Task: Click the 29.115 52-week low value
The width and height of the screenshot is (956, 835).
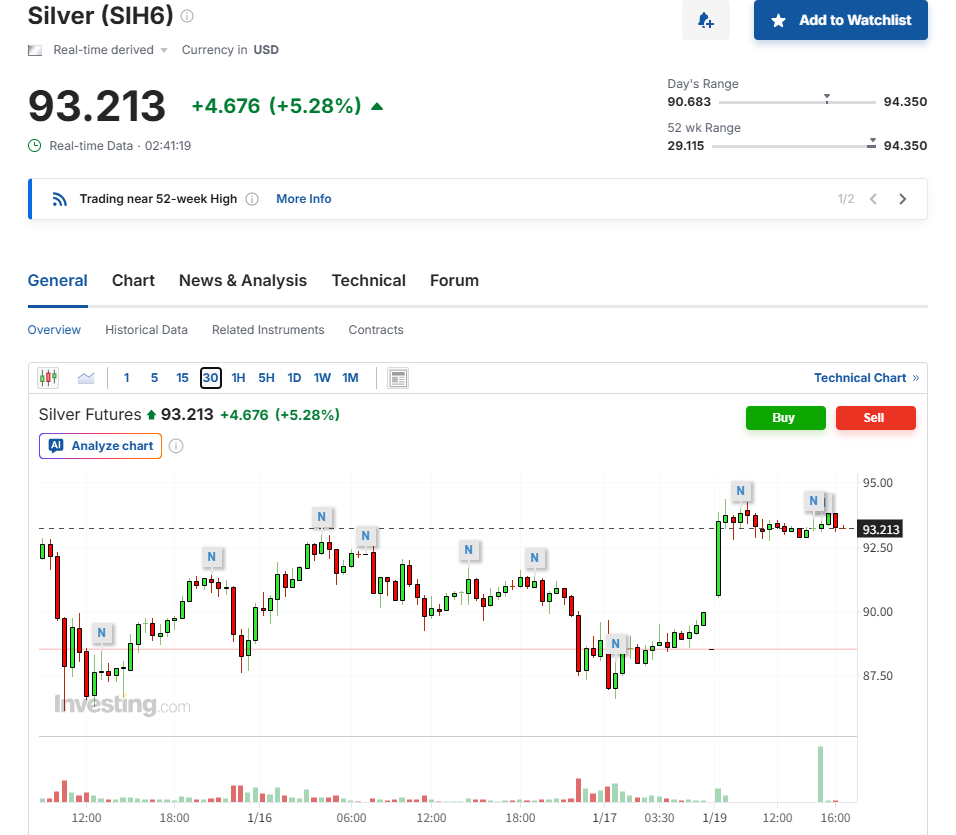Action: click(686, 146)
